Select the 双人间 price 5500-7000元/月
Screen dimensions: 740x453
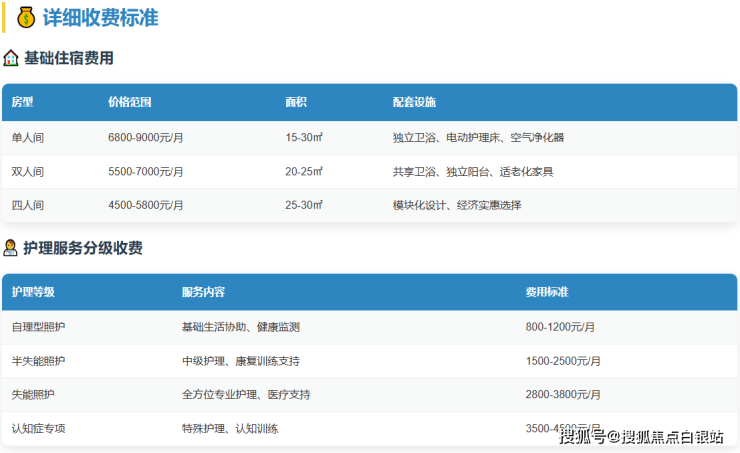tap(146, 172)
